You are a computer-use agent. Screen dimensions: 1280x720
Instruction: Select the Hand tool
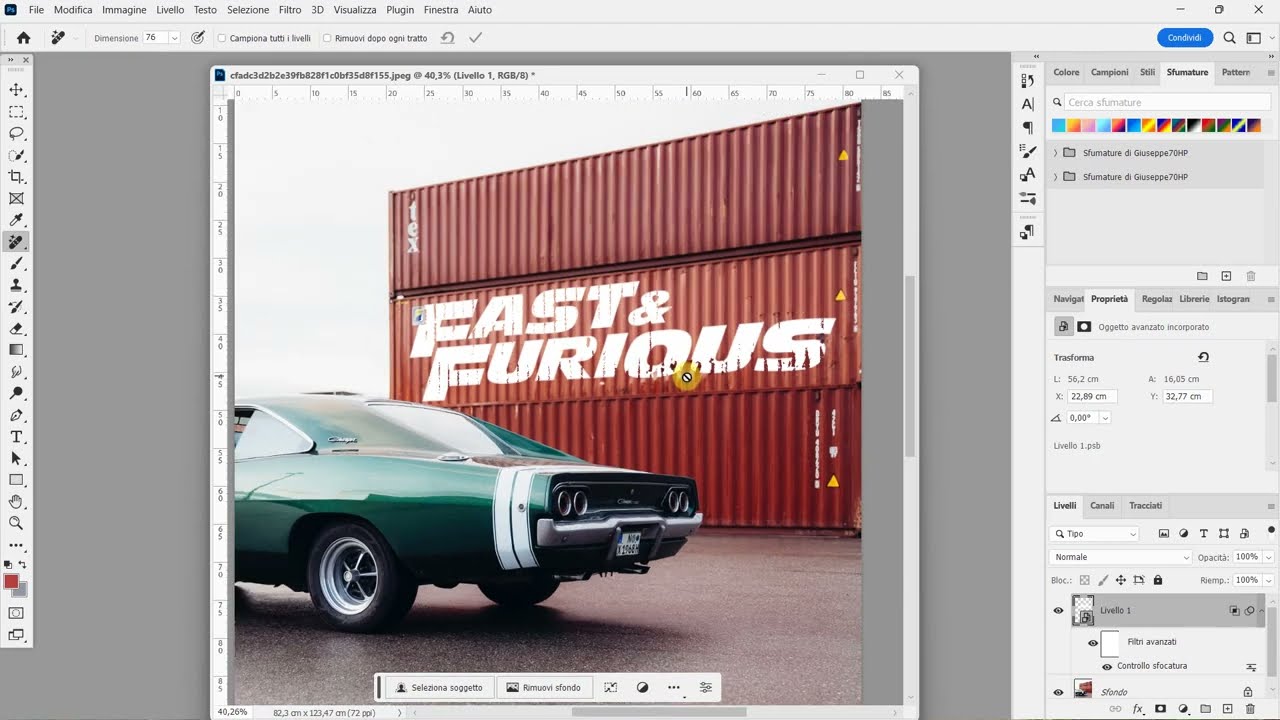coord(17,502)
